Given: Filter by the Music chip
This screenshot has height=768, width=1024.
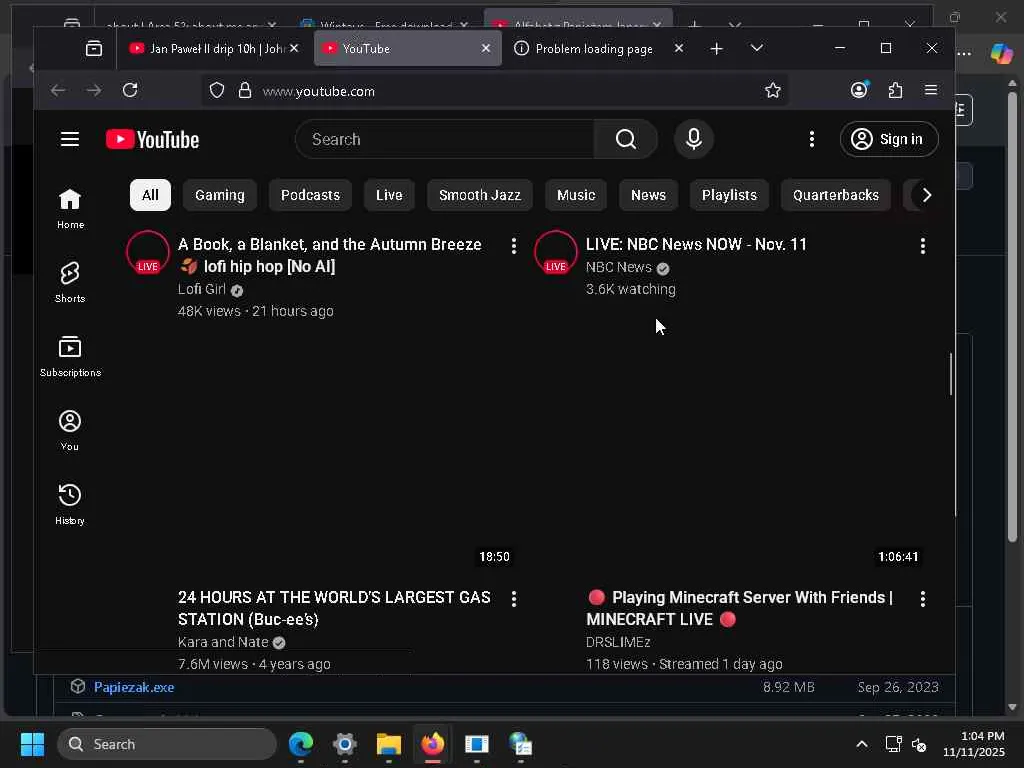Looking at the screenshot, I should point(576,195).
